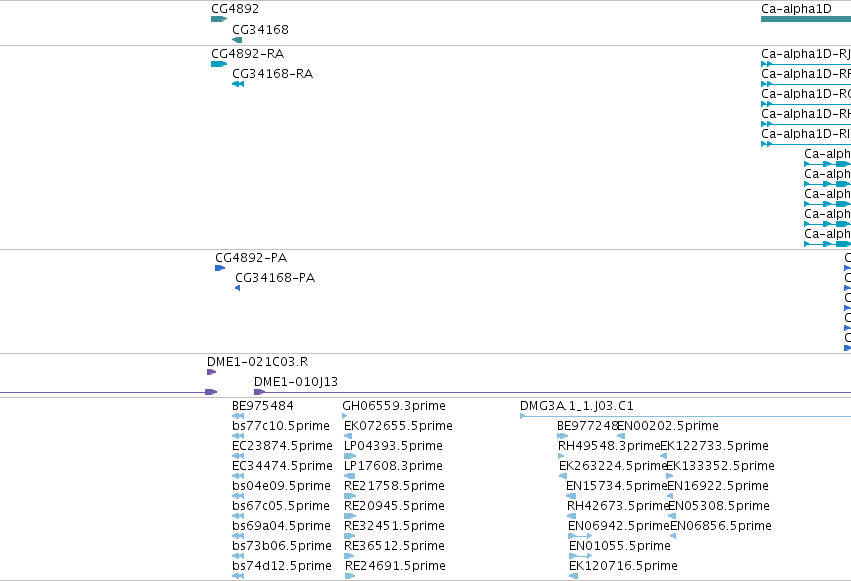
Task: Select EN01055.5prime EST label
Action: (620, 546)
